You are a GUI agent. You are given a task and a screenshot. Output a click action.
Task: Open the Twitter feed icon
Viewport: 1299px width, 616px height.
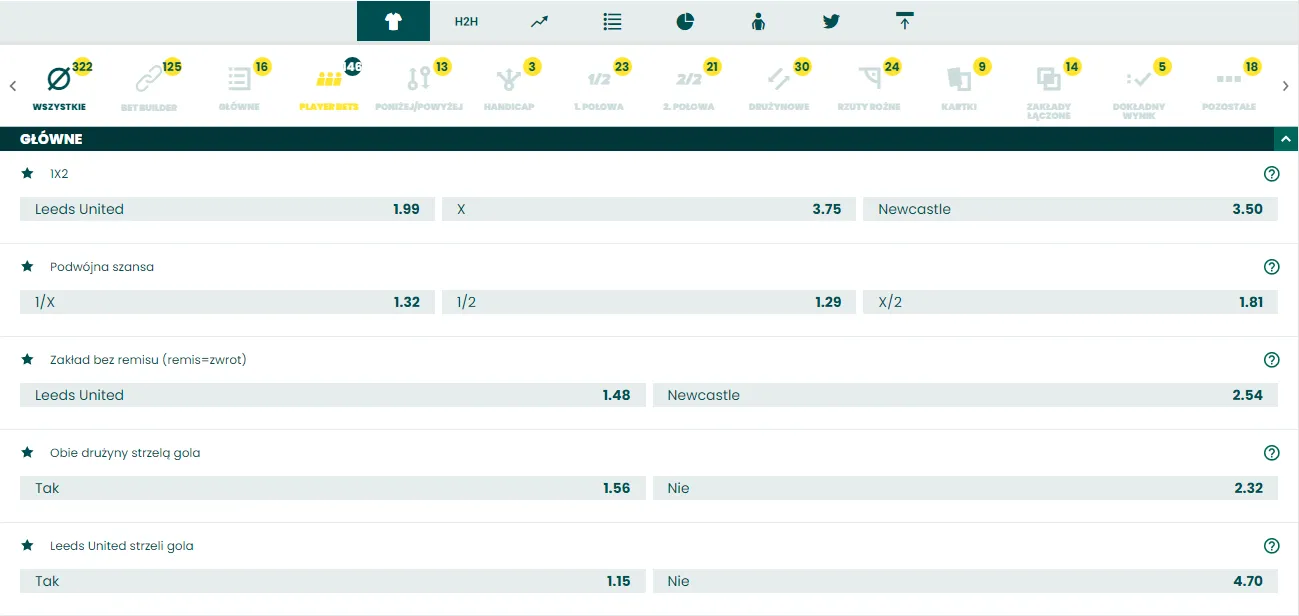(831, 20)
